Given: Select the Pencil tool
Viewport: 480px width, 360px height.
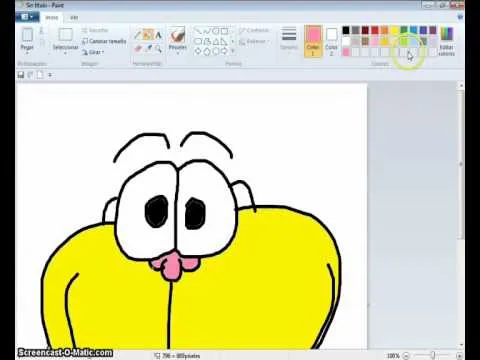Looking at the screenshot, I should [138, 35].
